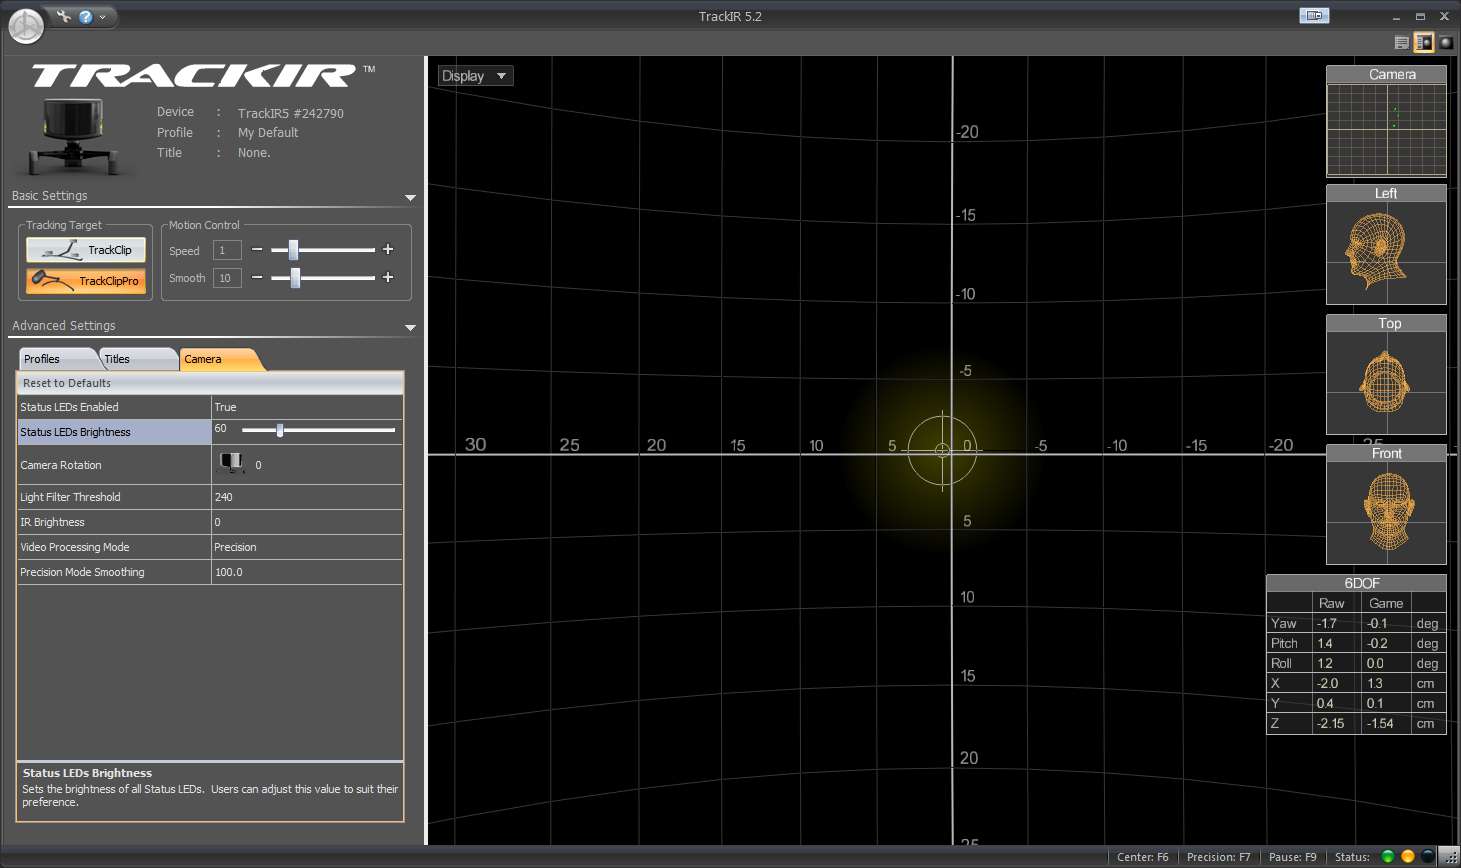1461x868 pixels.
Task: Open Video Processing Mode Precision value
Action: coord(307,547)
